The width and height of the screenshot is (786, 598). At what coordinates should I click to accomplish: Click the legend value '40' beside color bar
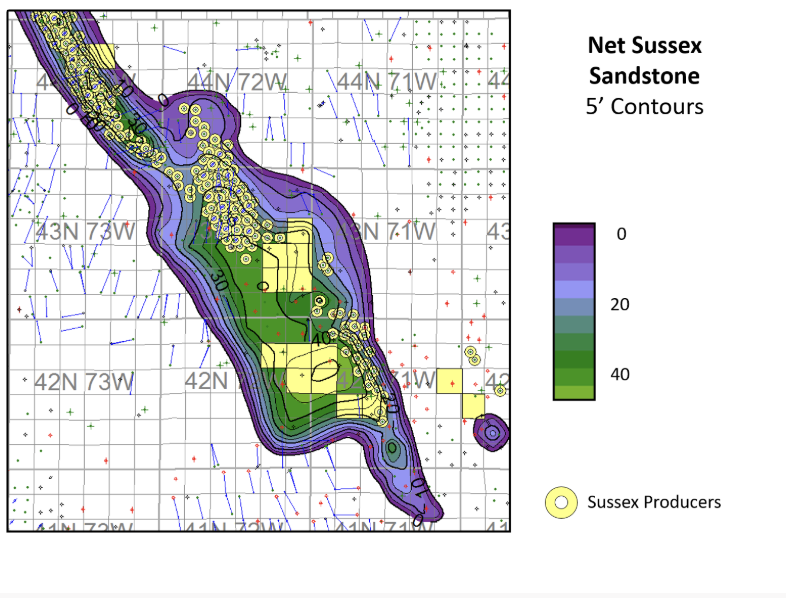(x=620, y=374)
